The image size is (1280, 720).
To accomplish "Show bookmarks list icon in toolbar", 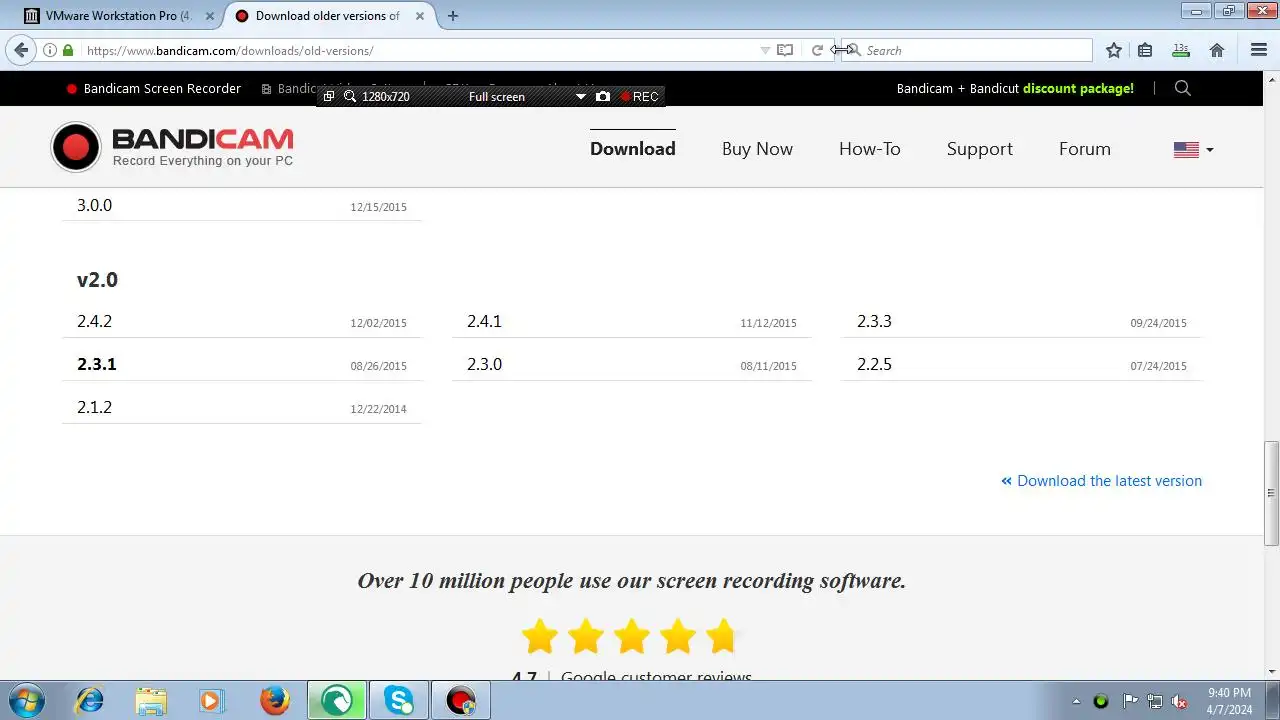I will click(x=1145, y=50).
